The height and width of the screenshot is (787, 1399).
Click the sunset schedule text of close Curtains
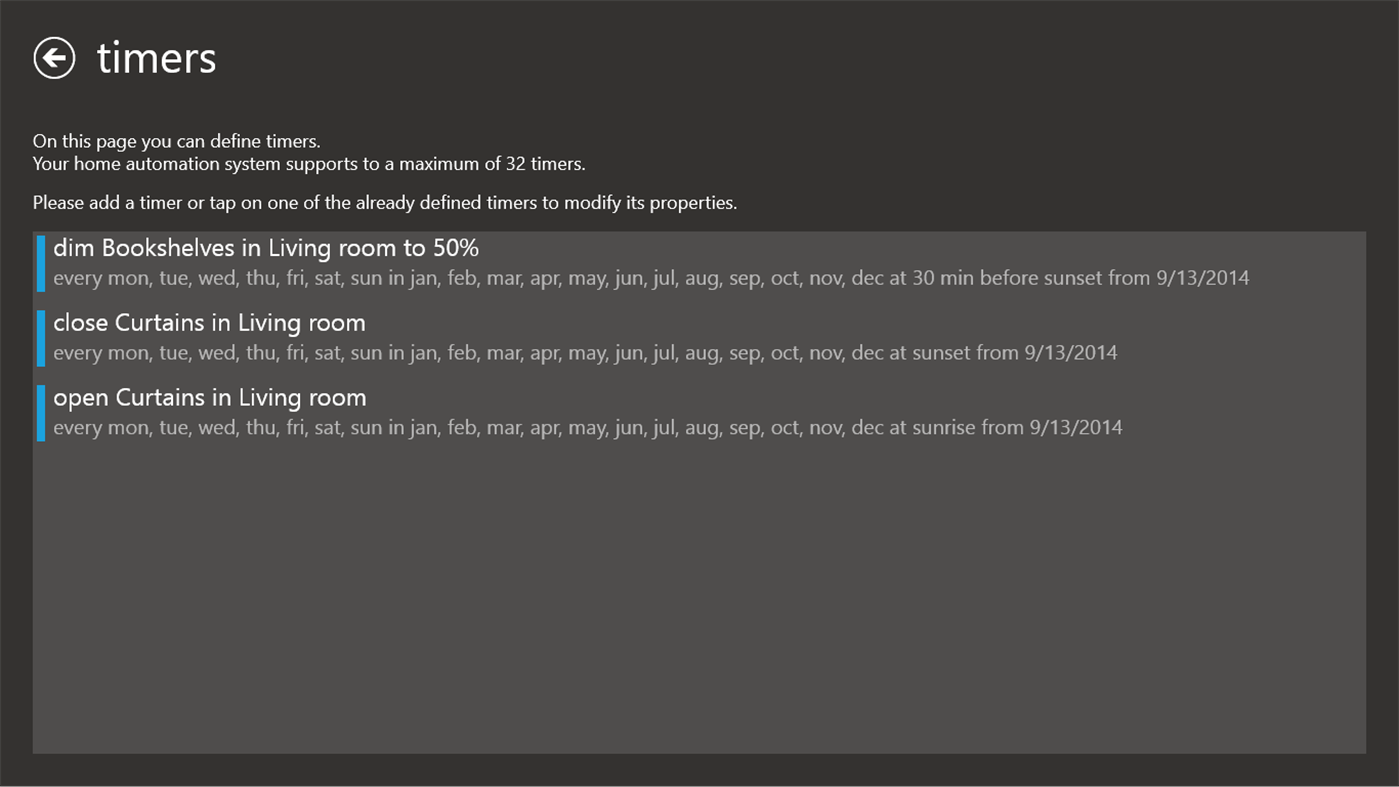point(586,352)
